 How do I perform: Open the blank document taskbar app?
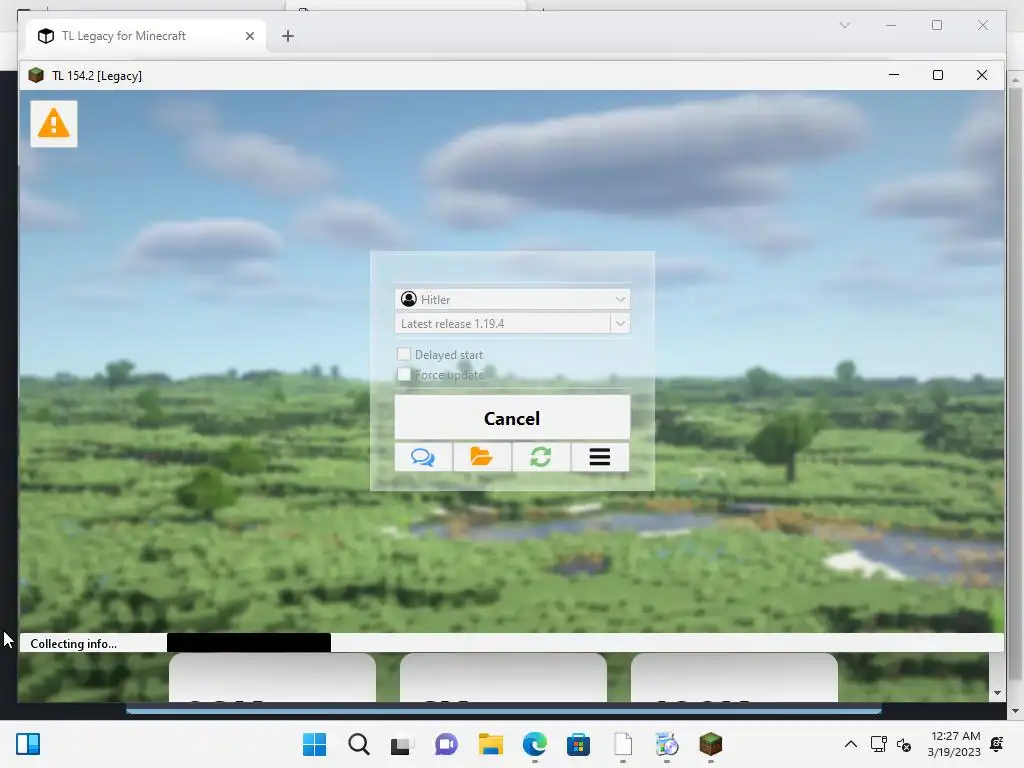coord(623,744)
